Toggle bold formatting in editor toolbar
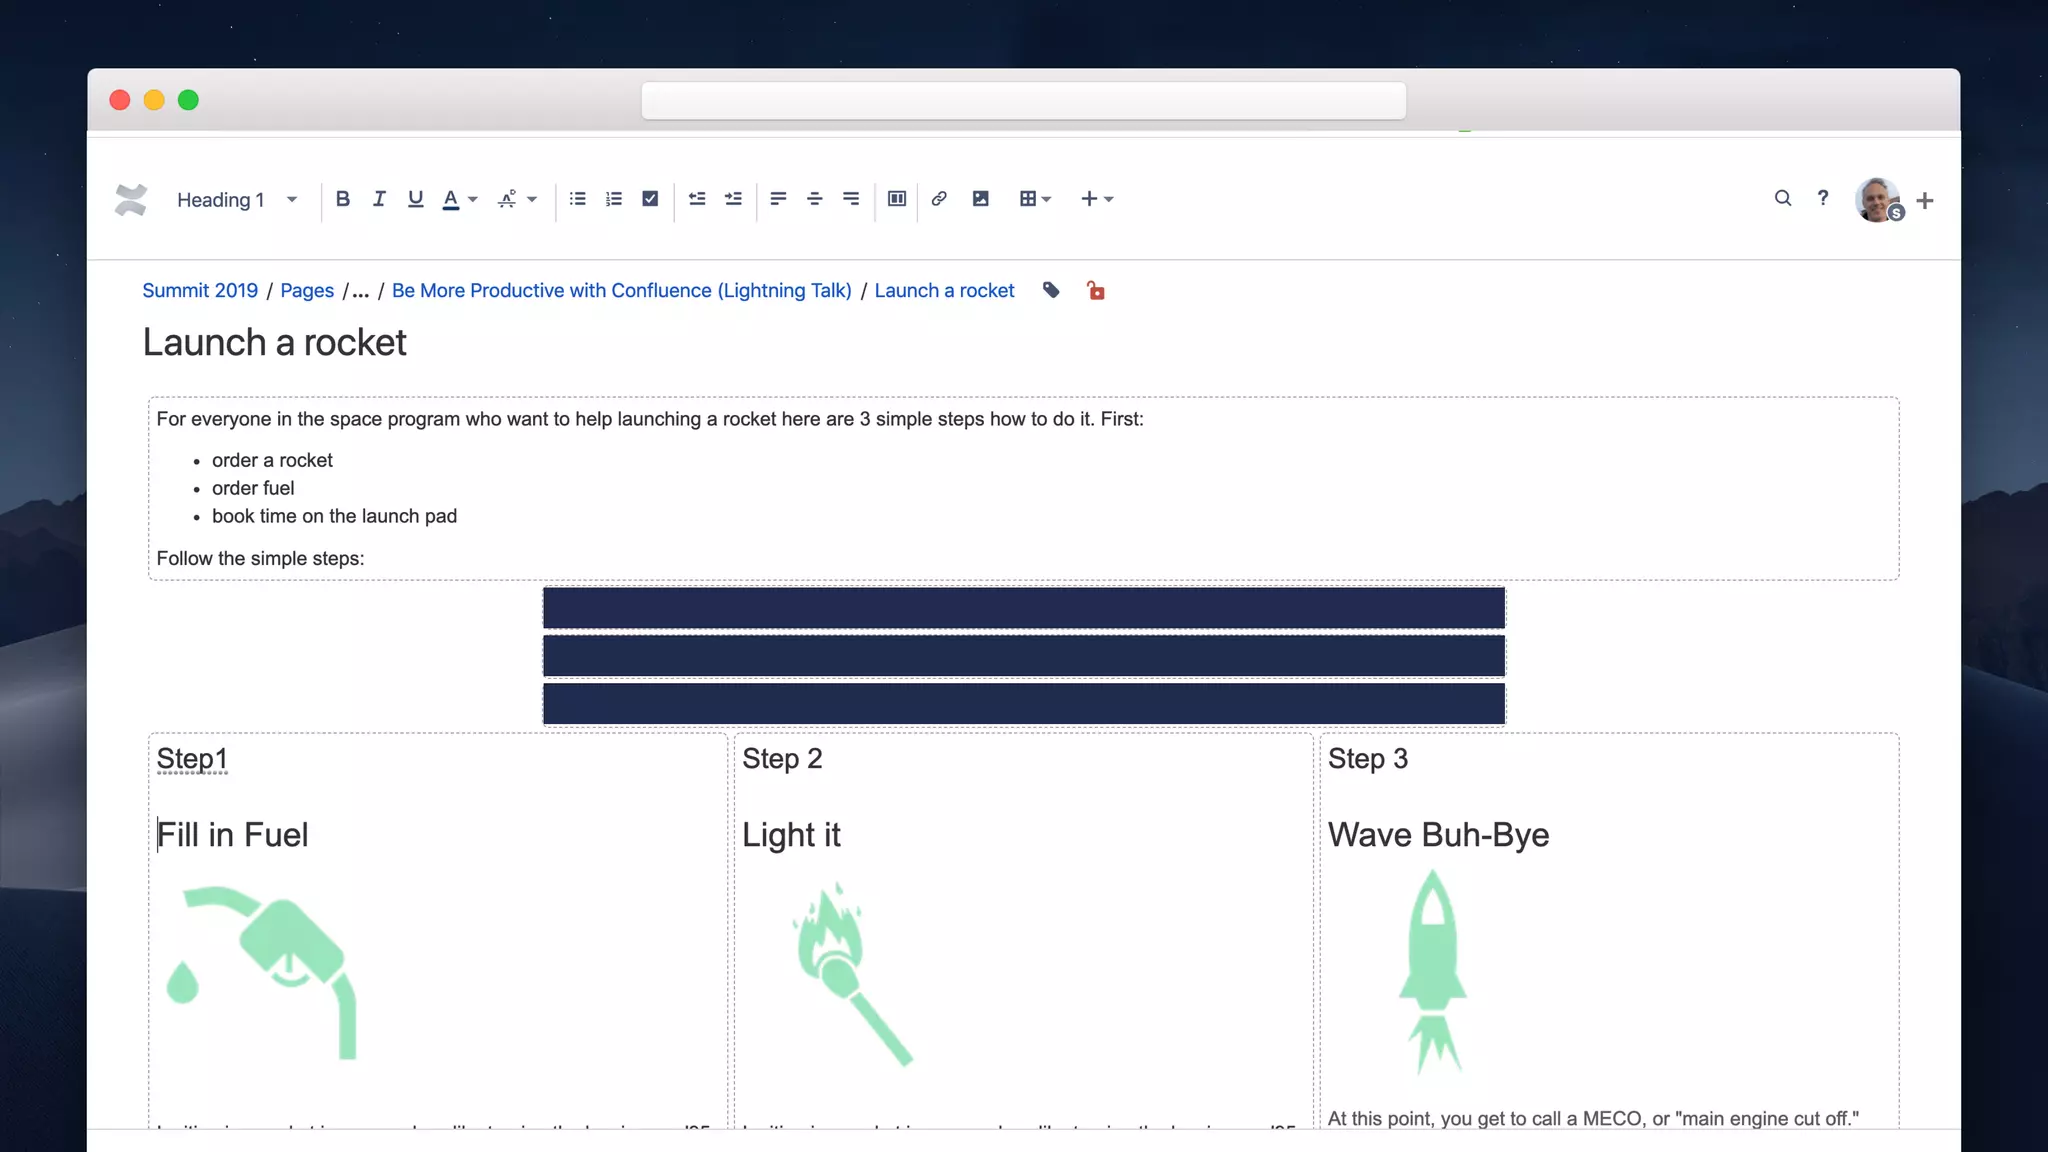Screen dimensions: 2048x1152 coord(343,199)
